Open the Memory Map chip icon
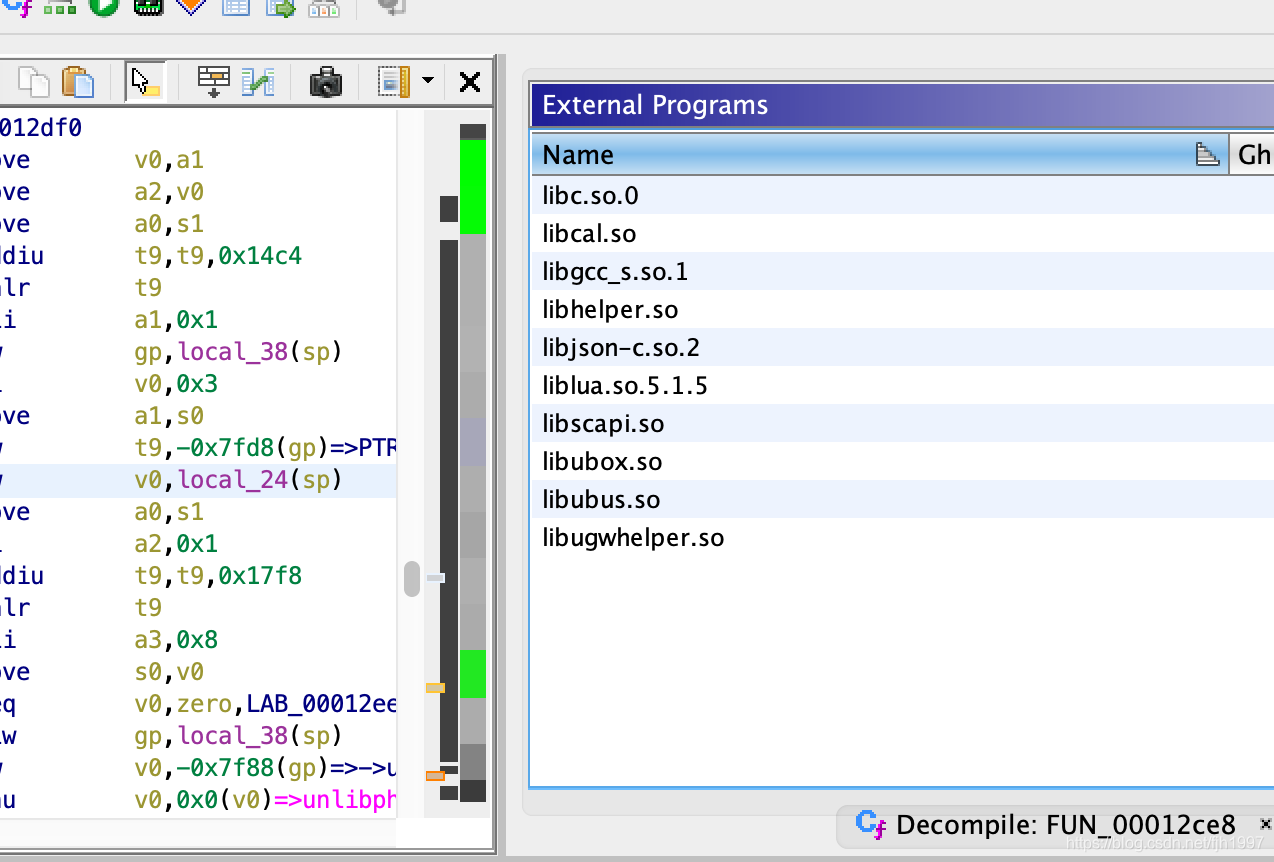Image resolution: width=1274 pixels, height=862 pixels. [x=147, y=6]
